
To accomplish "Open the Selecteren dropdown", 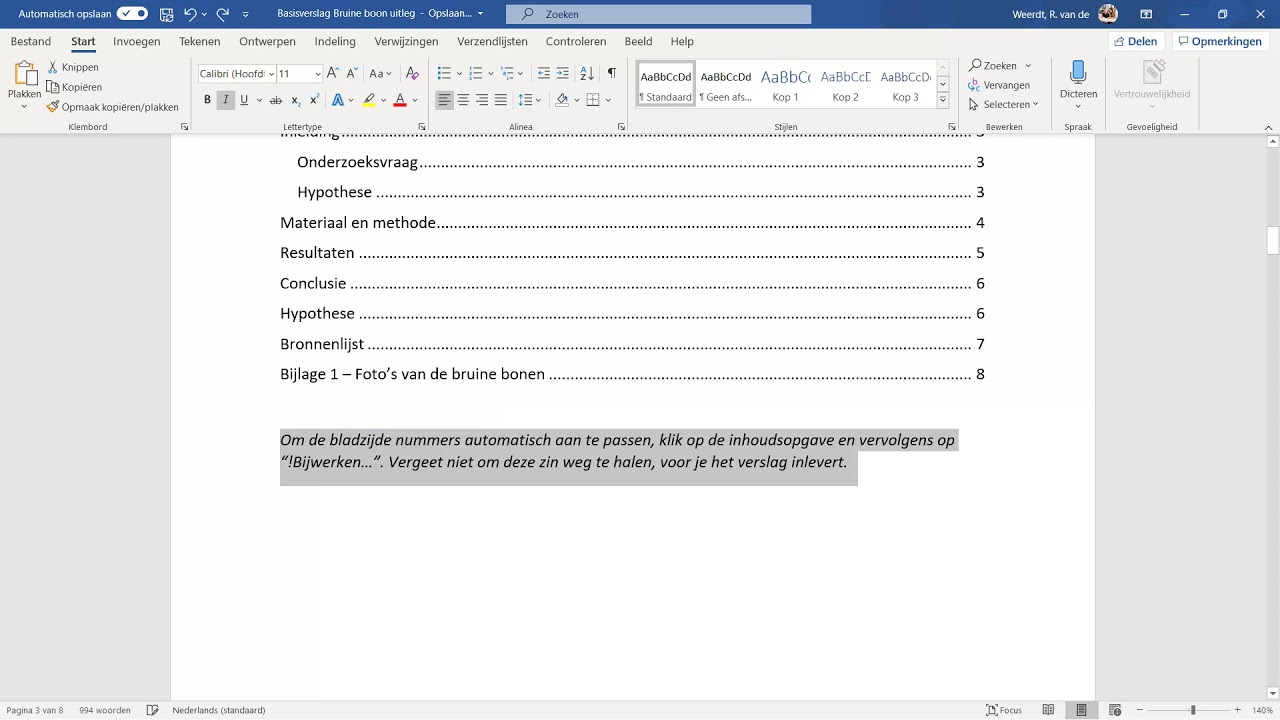I will (1004, 104).
